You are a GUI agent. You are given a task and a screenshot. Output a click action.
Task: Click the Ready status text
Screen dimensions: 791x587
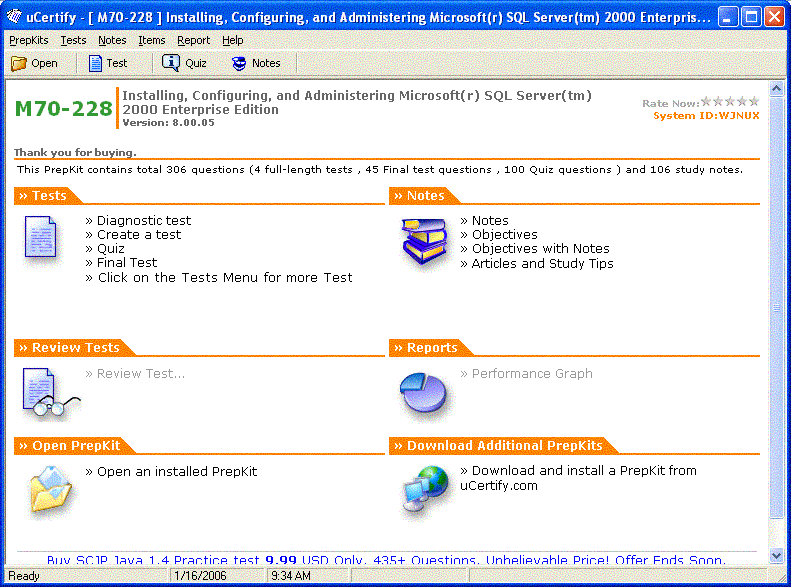pyautogui.click(x=24, y=575)
